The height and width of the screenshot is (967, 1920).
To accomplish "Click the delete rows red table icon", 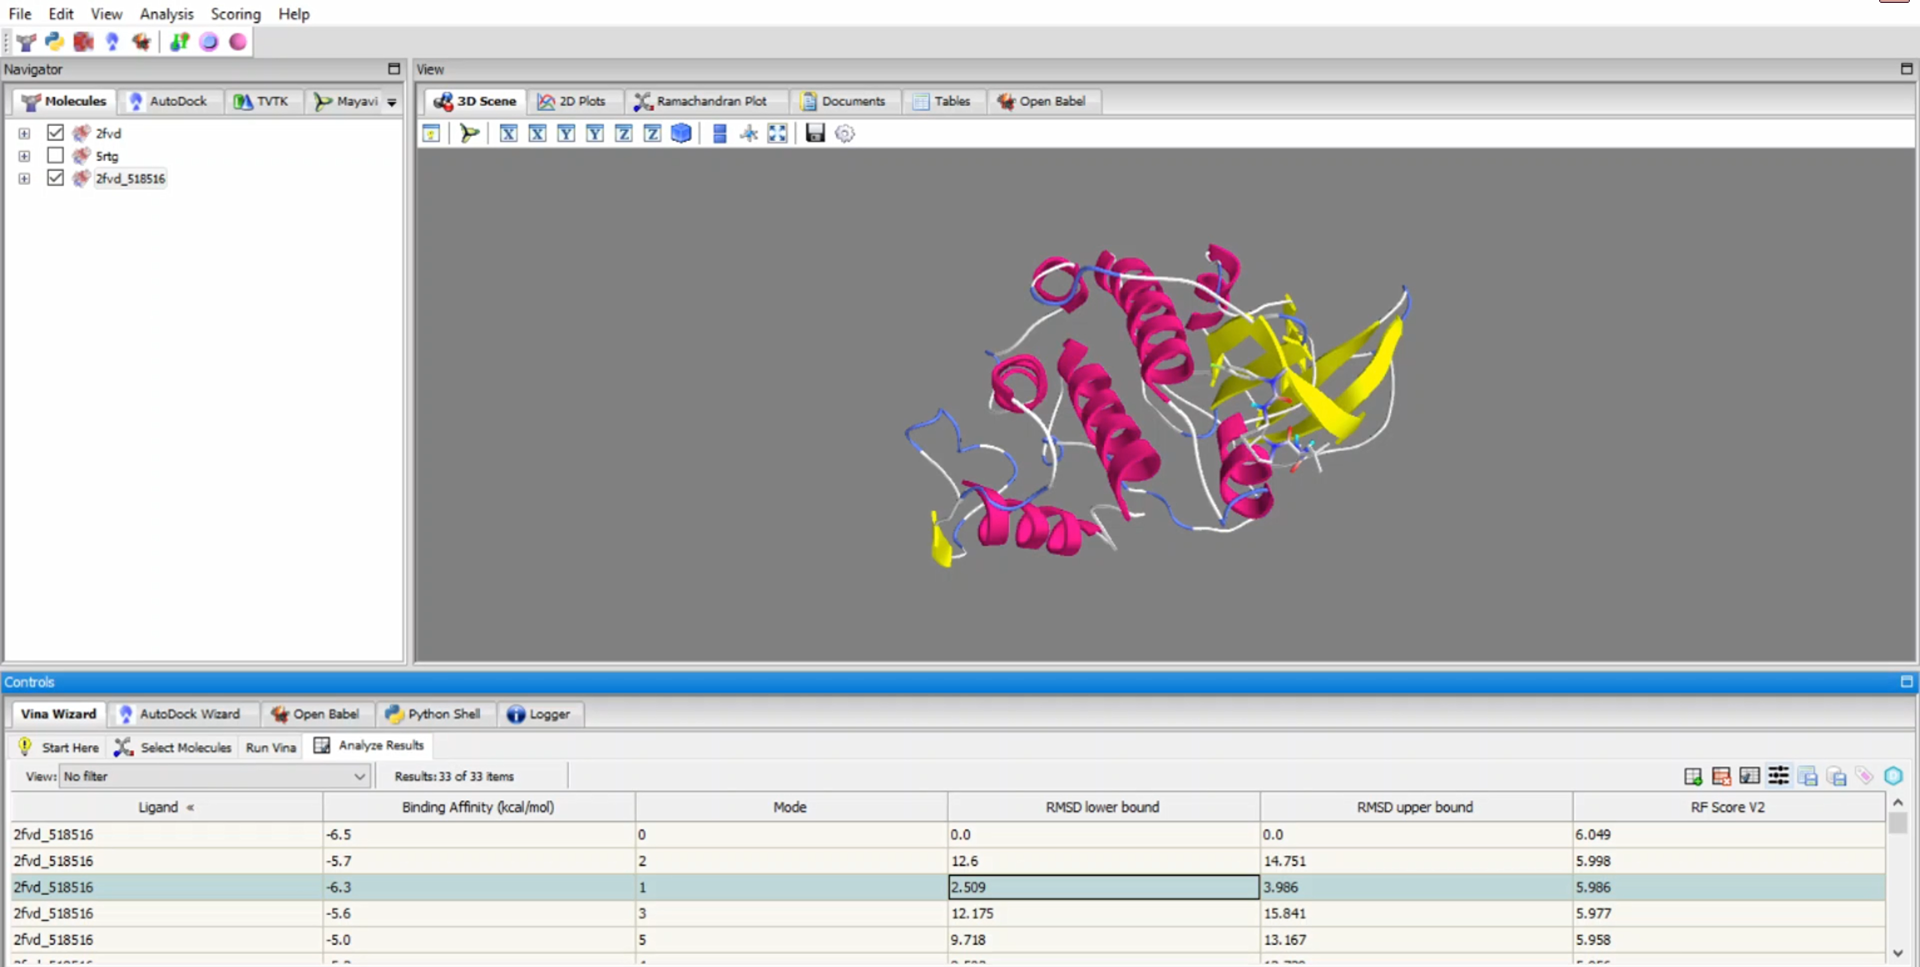I will [1721, 776].
